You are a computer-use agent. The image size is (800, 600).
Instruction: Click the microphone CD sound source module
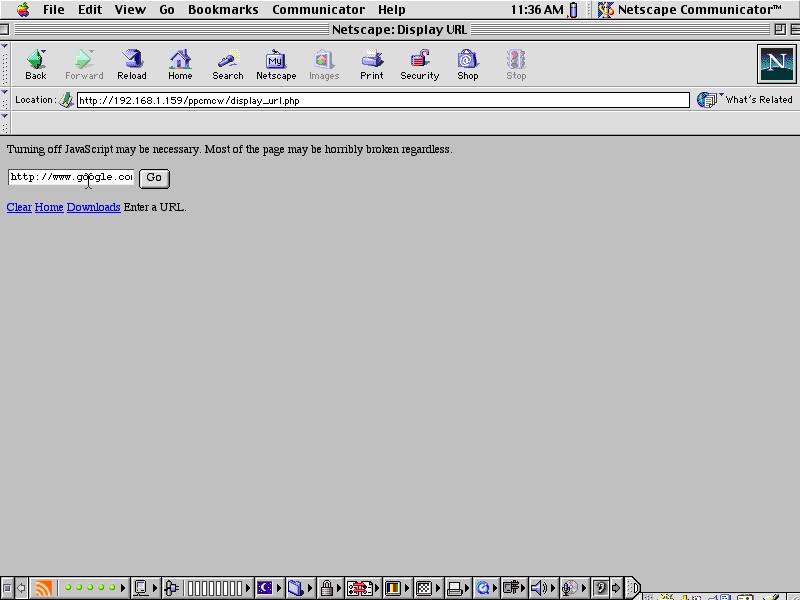(573, 588)
